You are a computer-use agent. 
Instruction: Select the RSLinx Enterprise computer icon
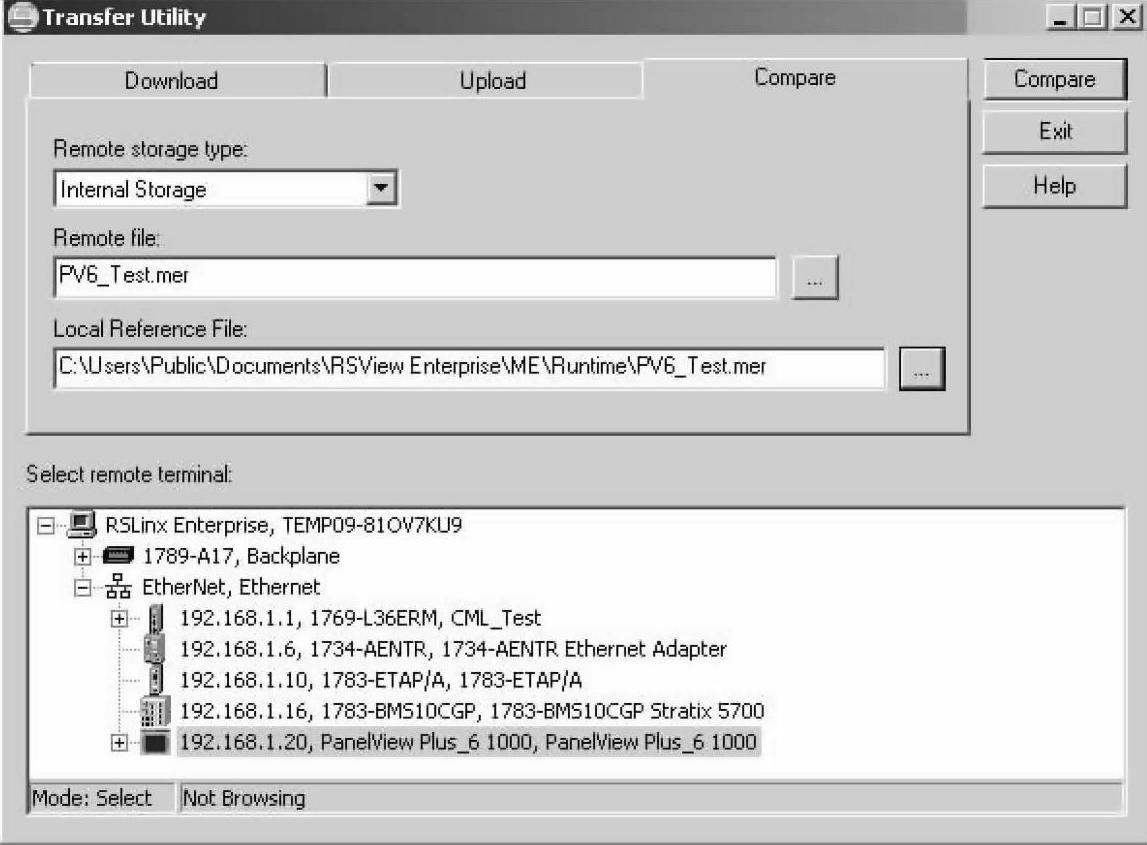point(82,525)
